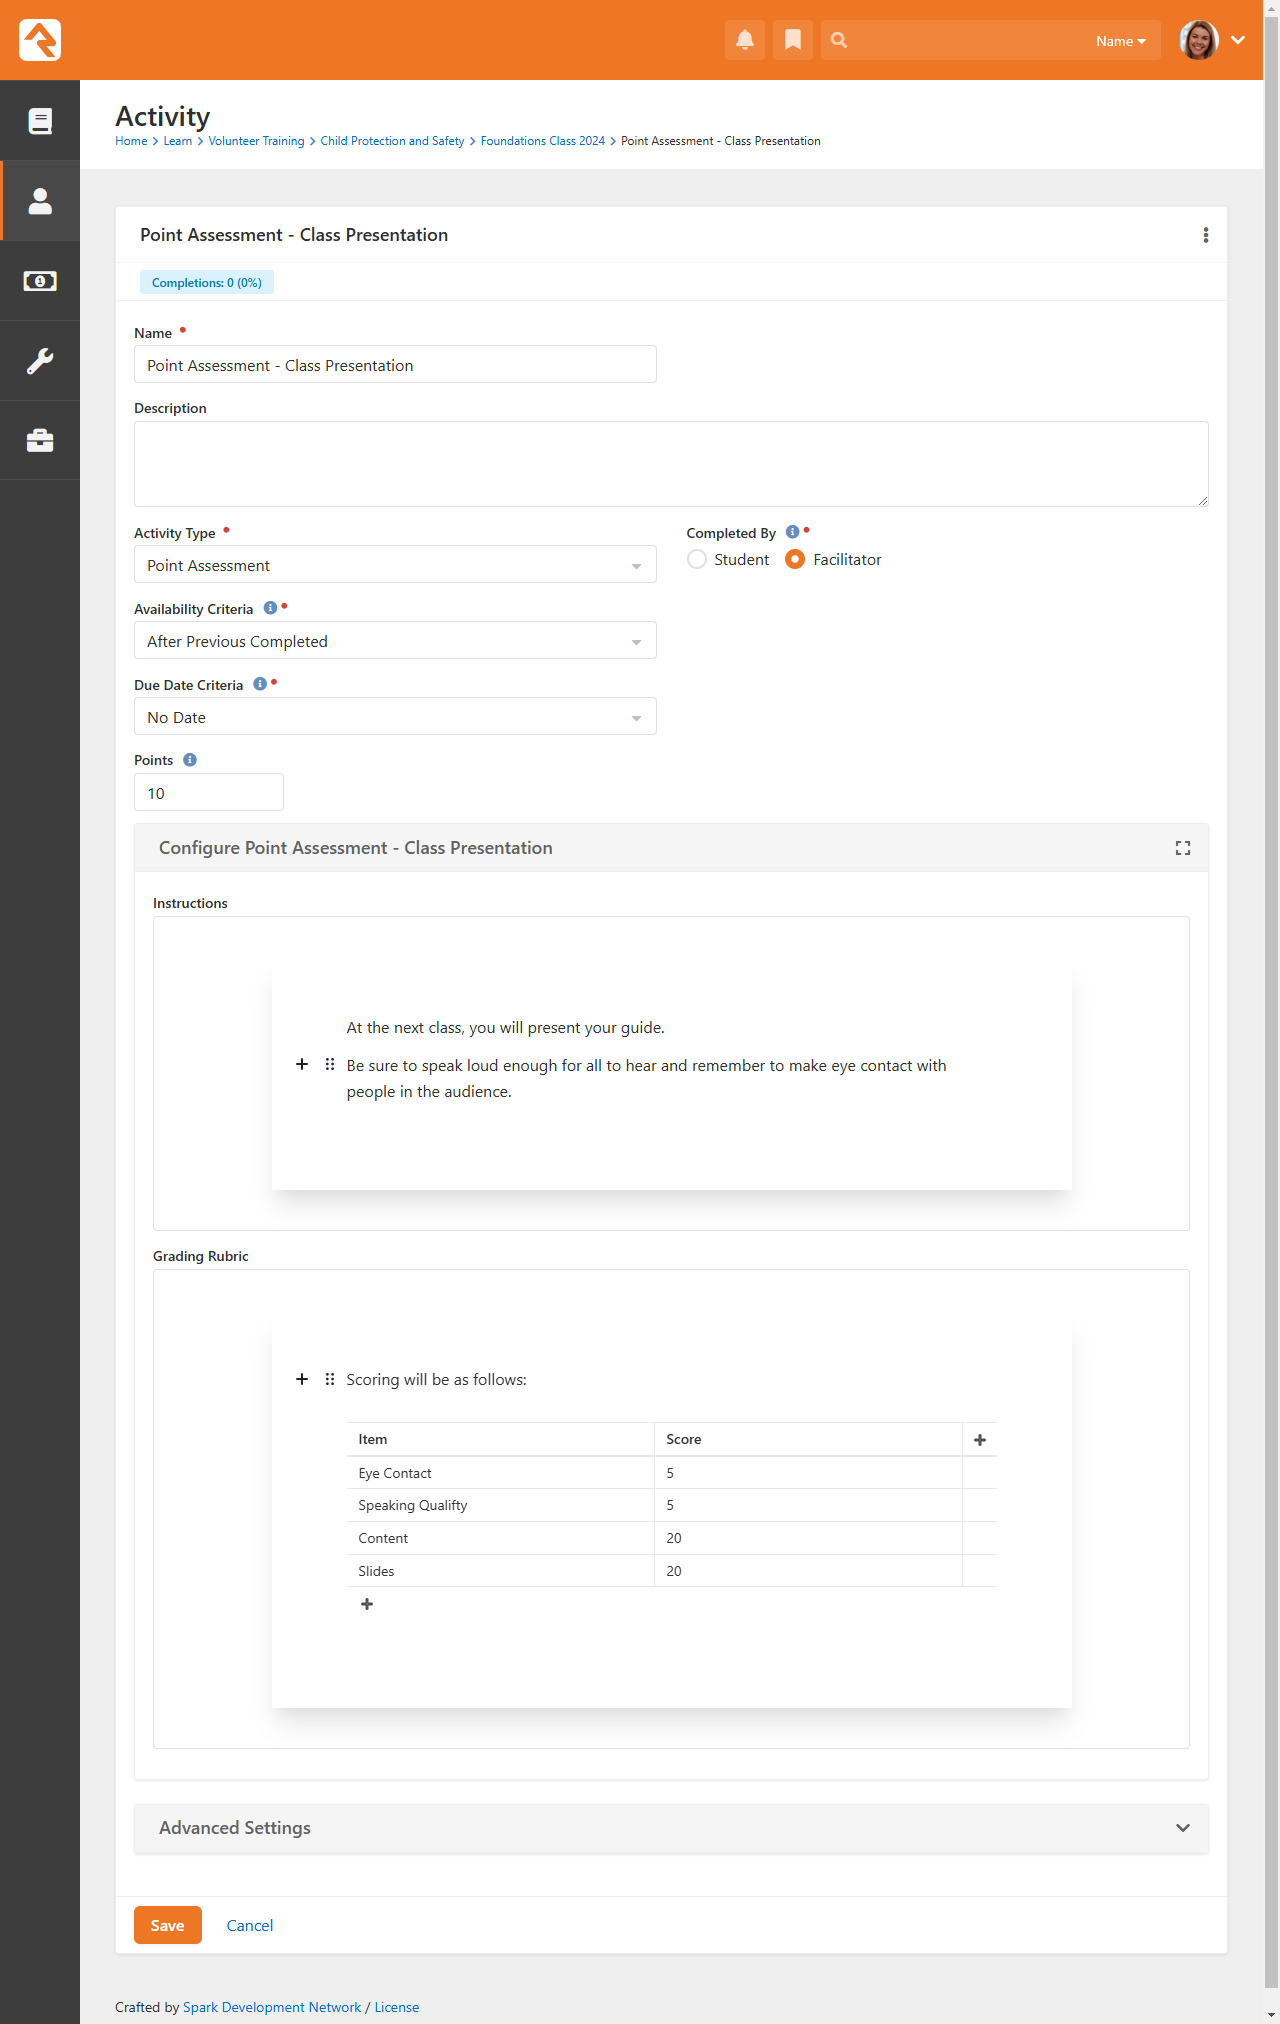Screen dimensions: 1280x2024
Task: Go to Child Protection and Safety breadcrumb
Action: click(392, 141)
